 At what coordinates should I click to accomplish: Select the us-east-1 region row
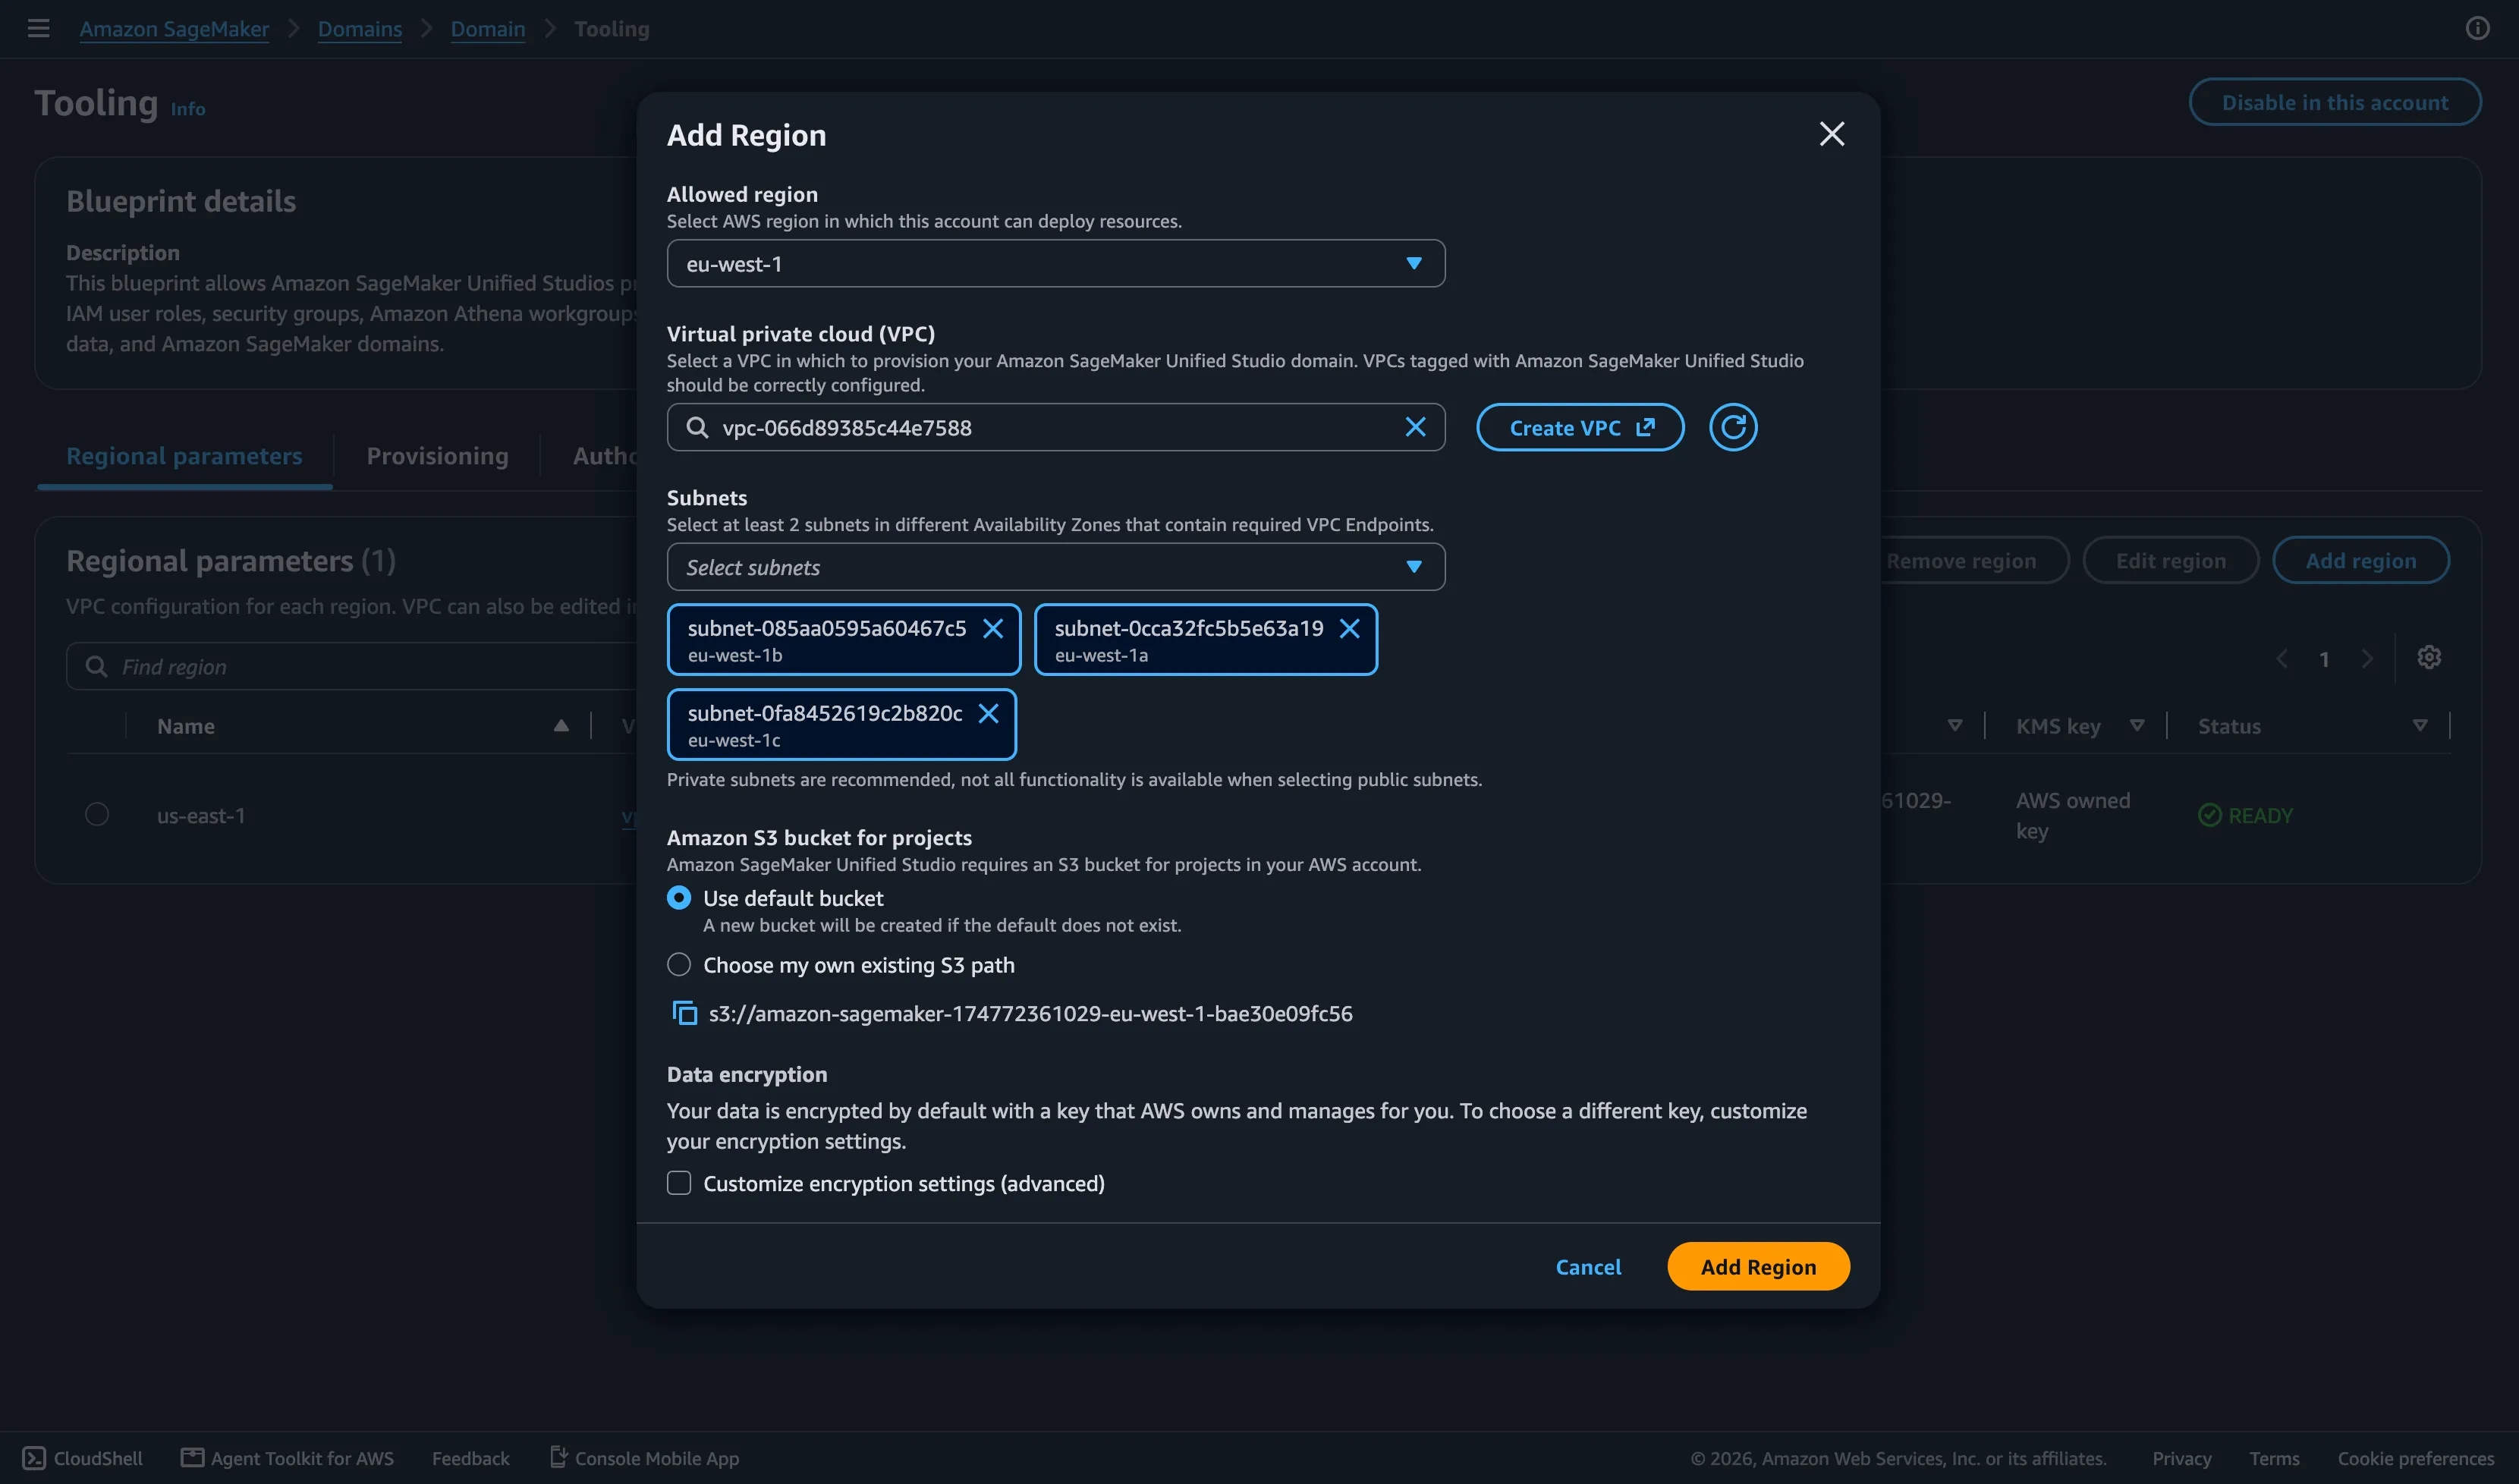[x=97, y=814]
